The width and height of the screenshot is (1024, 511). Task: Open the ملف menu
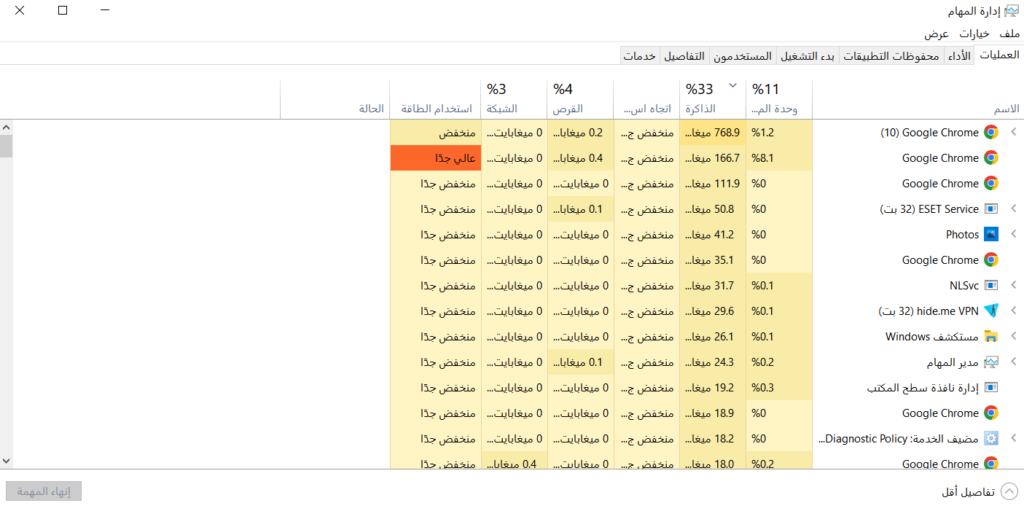pos(1008,34)
